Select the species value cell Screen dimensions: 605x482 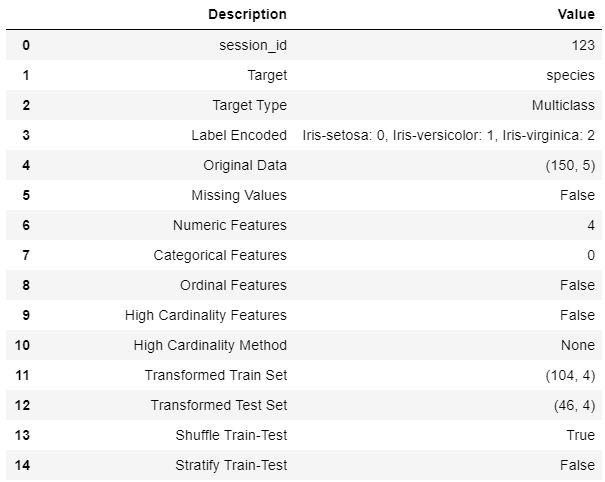coord(573,75)
